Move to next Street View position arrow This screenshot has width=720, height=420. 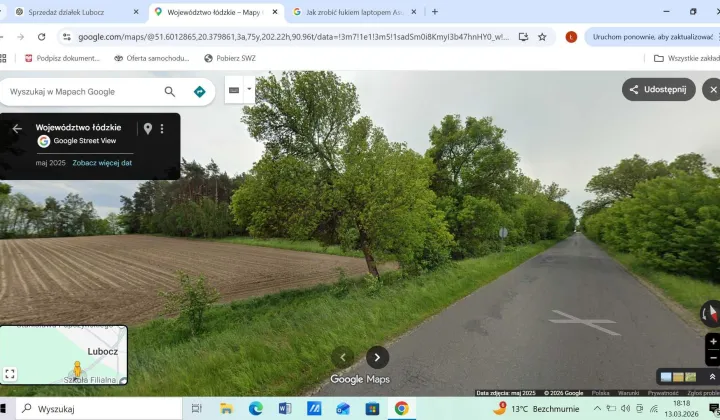[x=377, y=357]
